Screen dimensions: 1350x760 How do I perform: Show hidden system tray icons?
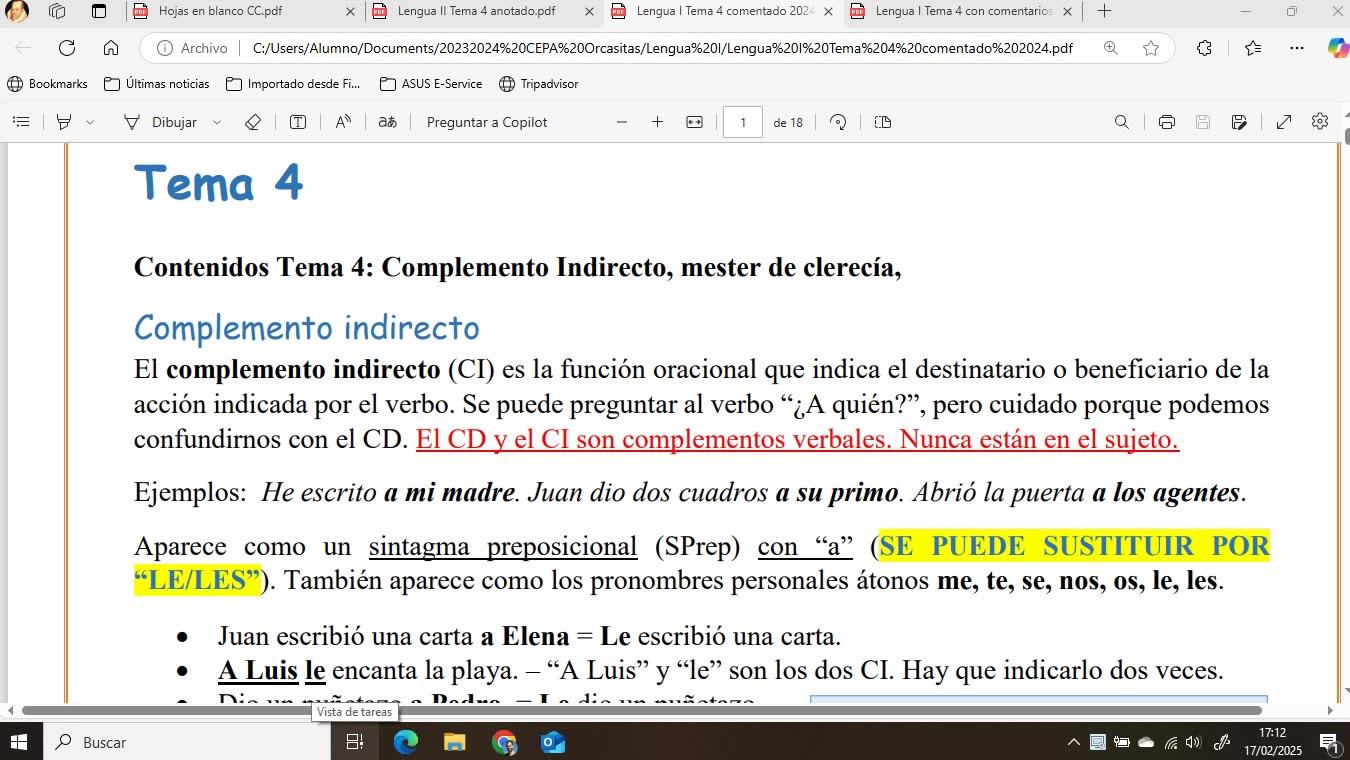(x=1073, y=743)
